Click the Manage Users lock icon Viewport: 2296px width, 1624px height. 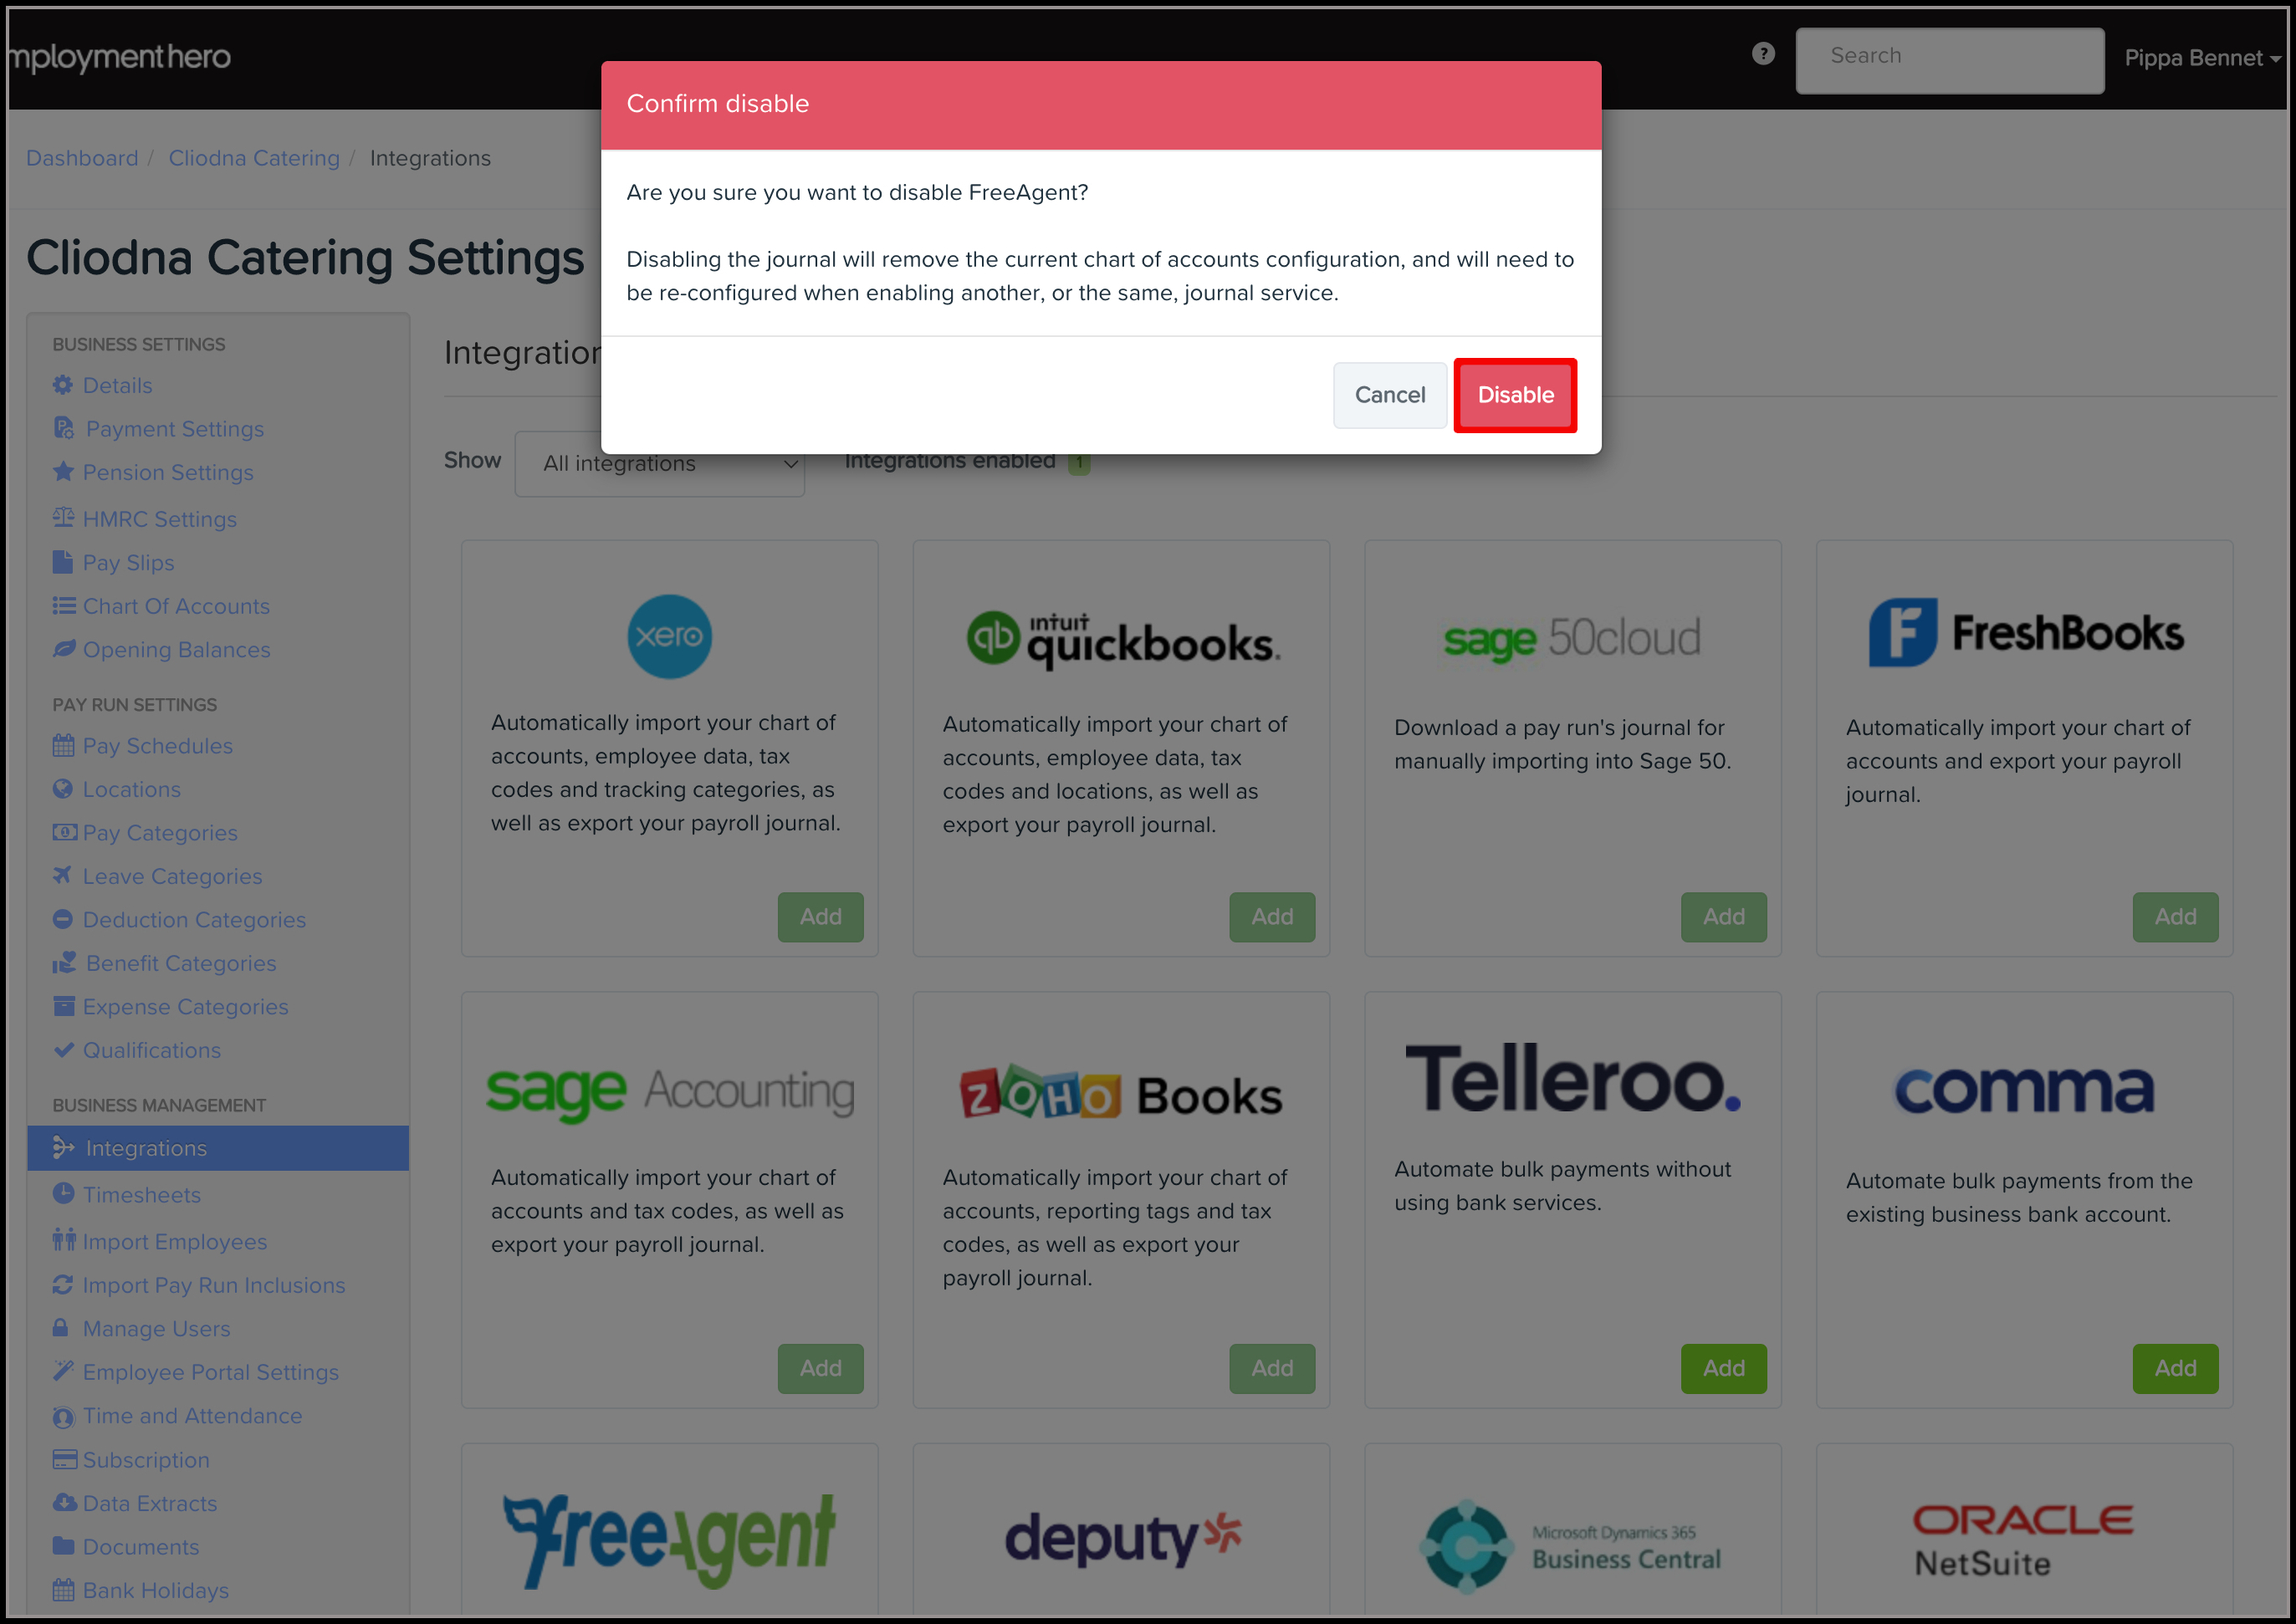(61, 1327)
